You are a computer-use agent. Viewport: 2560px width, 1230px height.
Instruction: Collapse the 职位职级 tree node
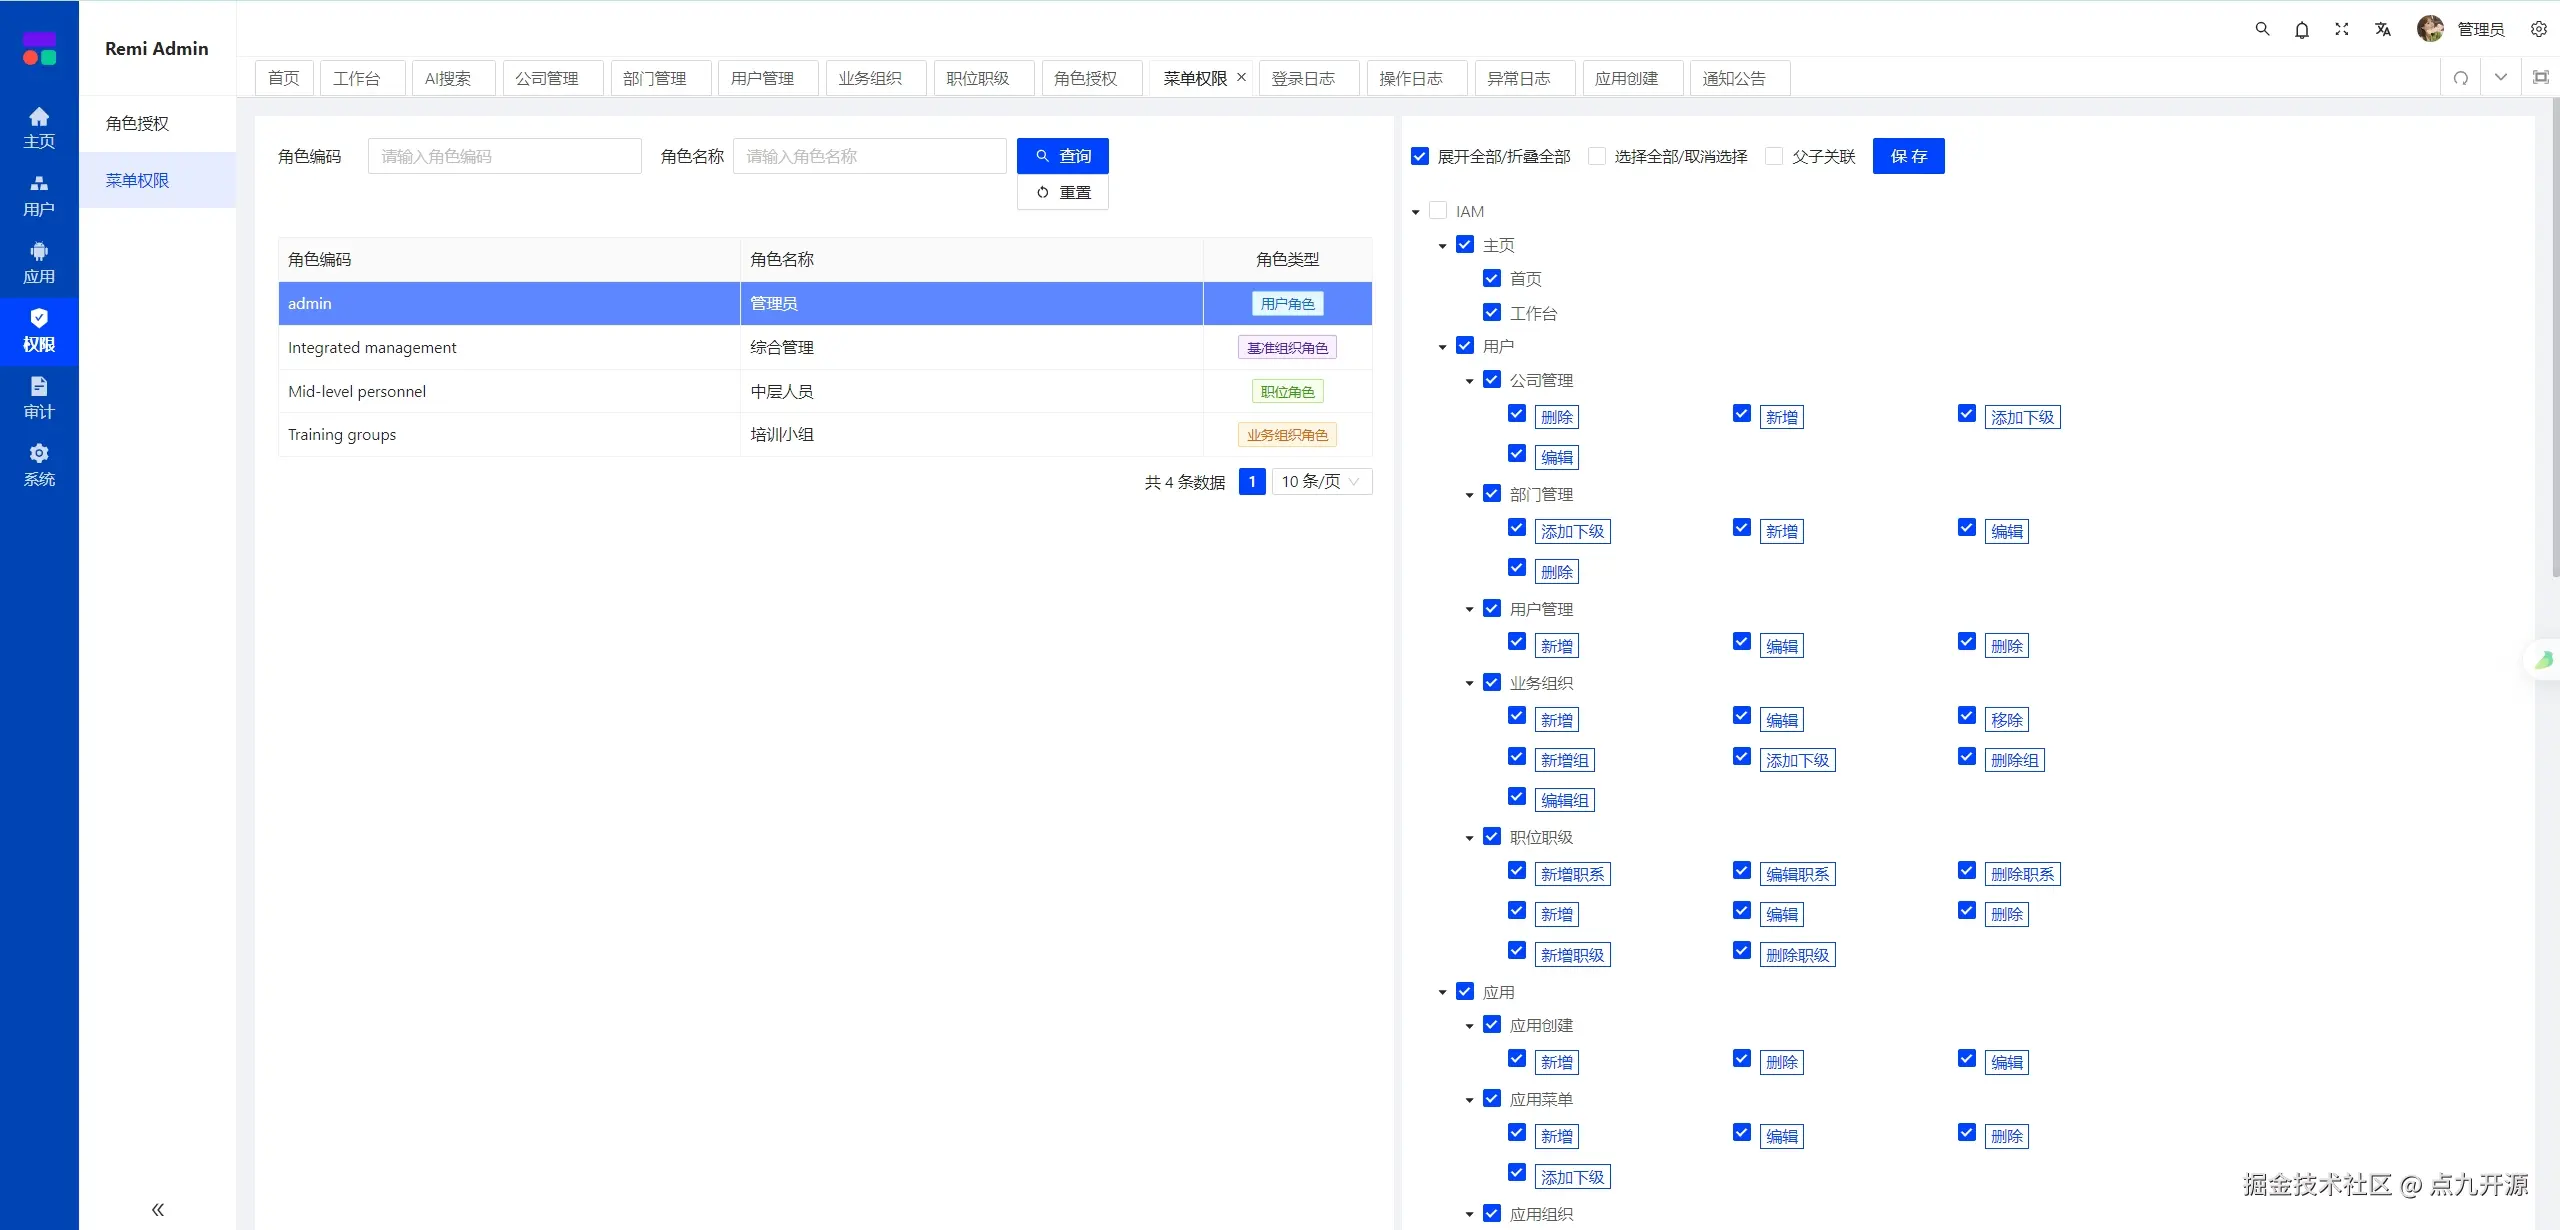1469,838
